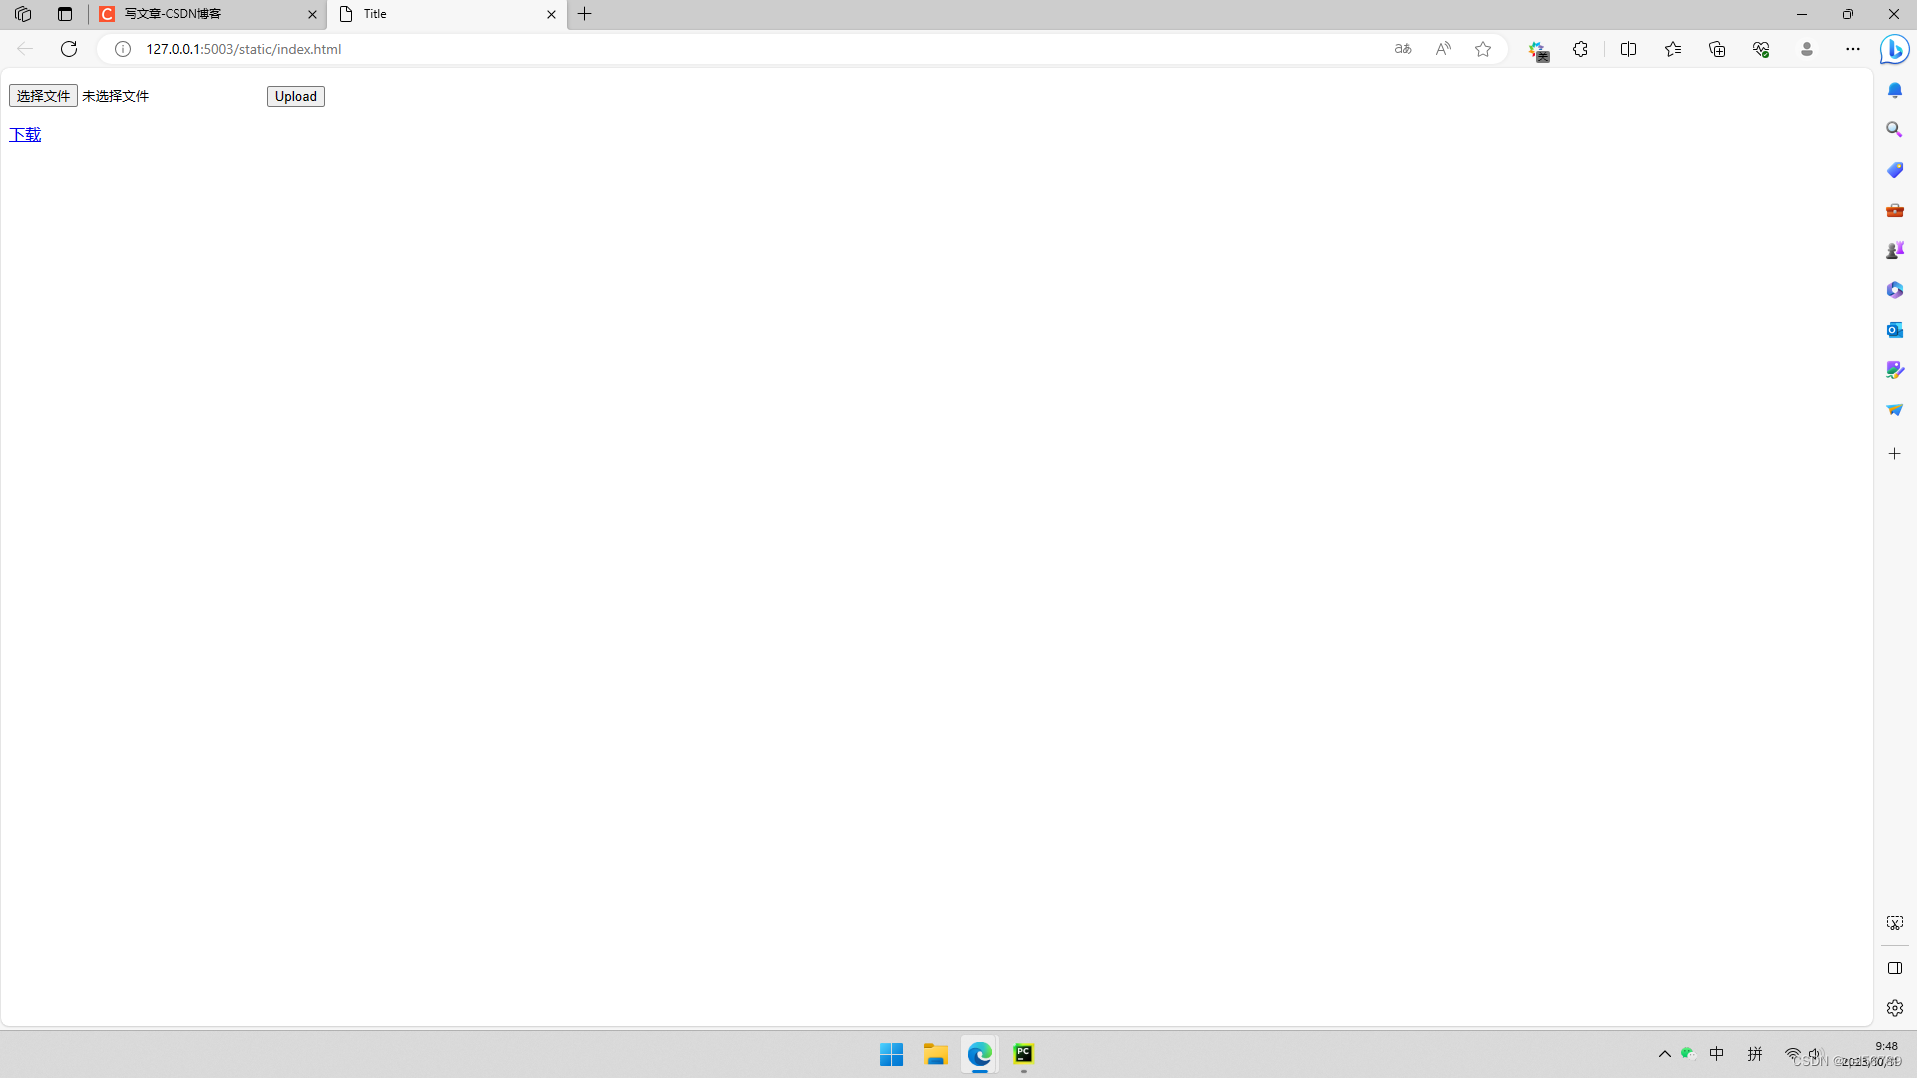Open the colorful extension icon in the toolbar

click(1538, 50)
